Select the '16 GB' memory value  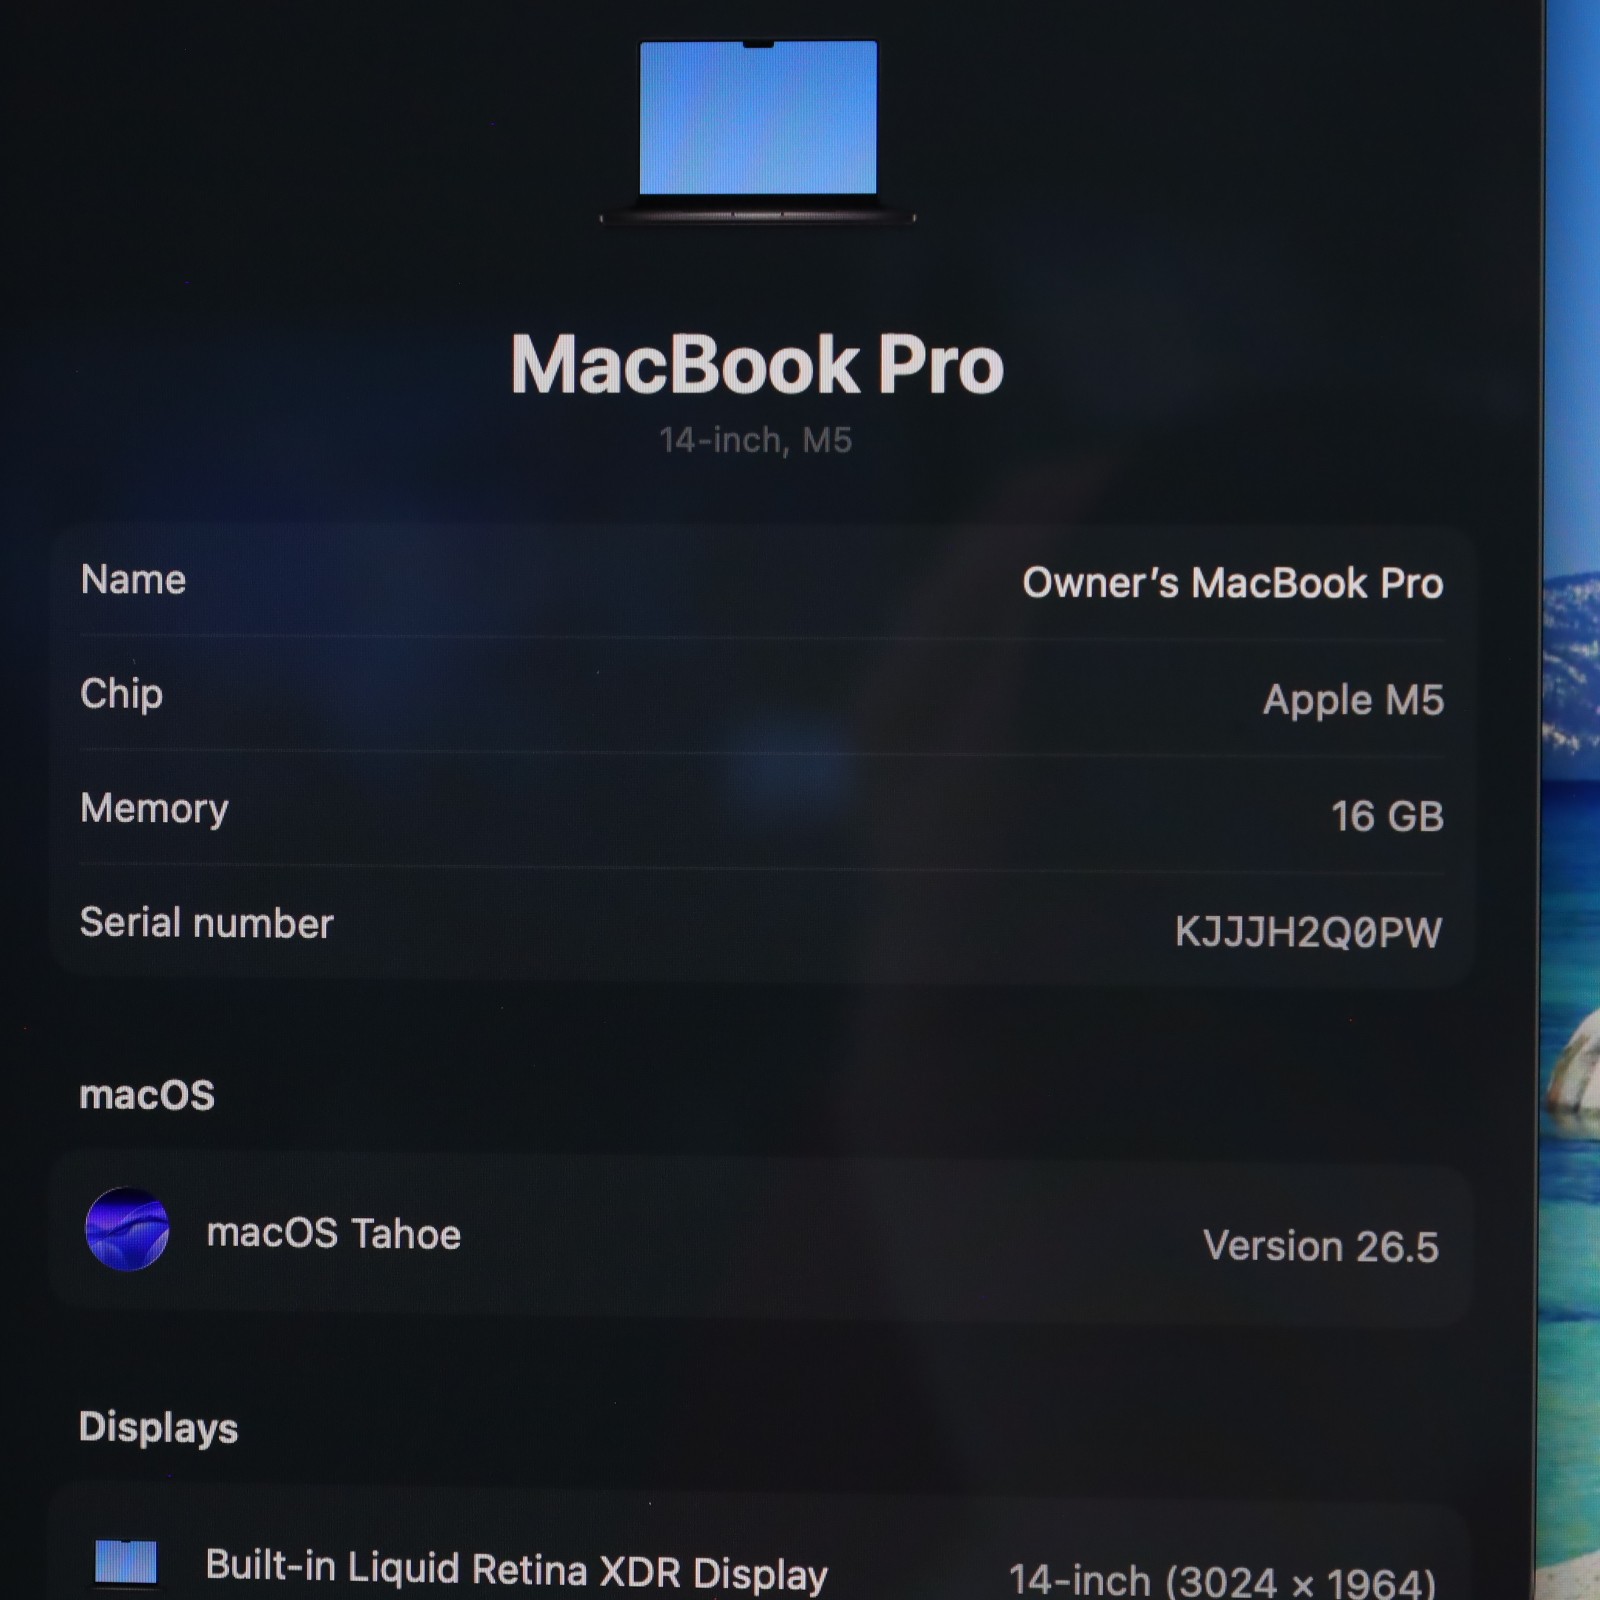point(1387,816)
